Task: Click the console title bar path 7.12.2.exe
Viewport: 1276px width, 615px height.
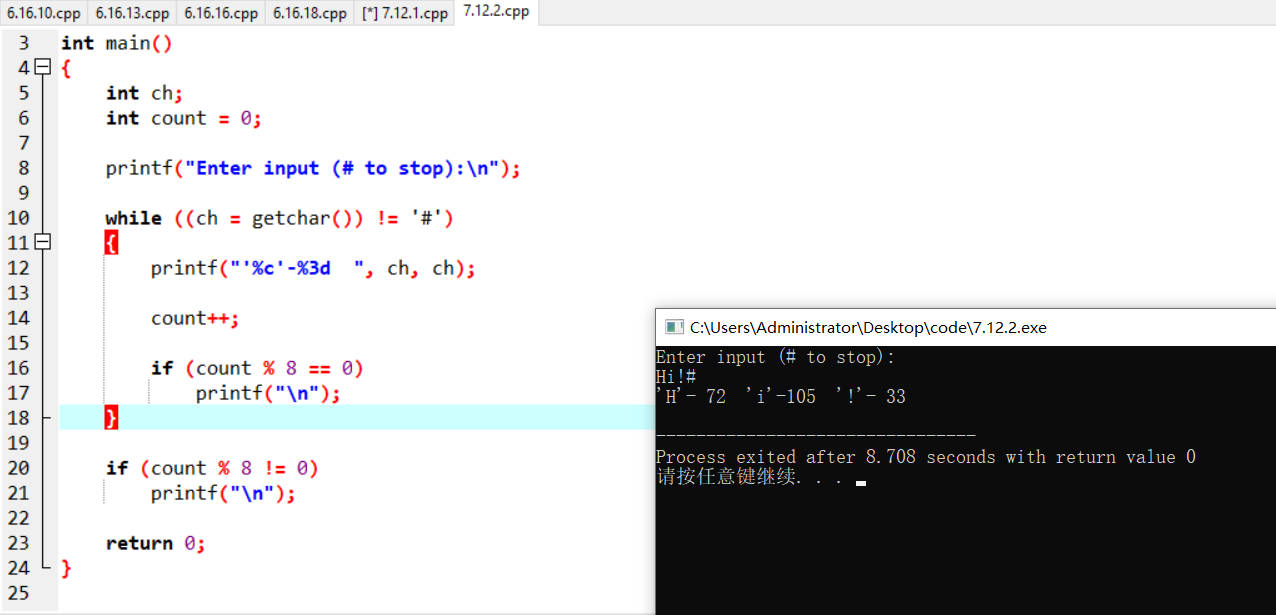Action: pos(868,327)
